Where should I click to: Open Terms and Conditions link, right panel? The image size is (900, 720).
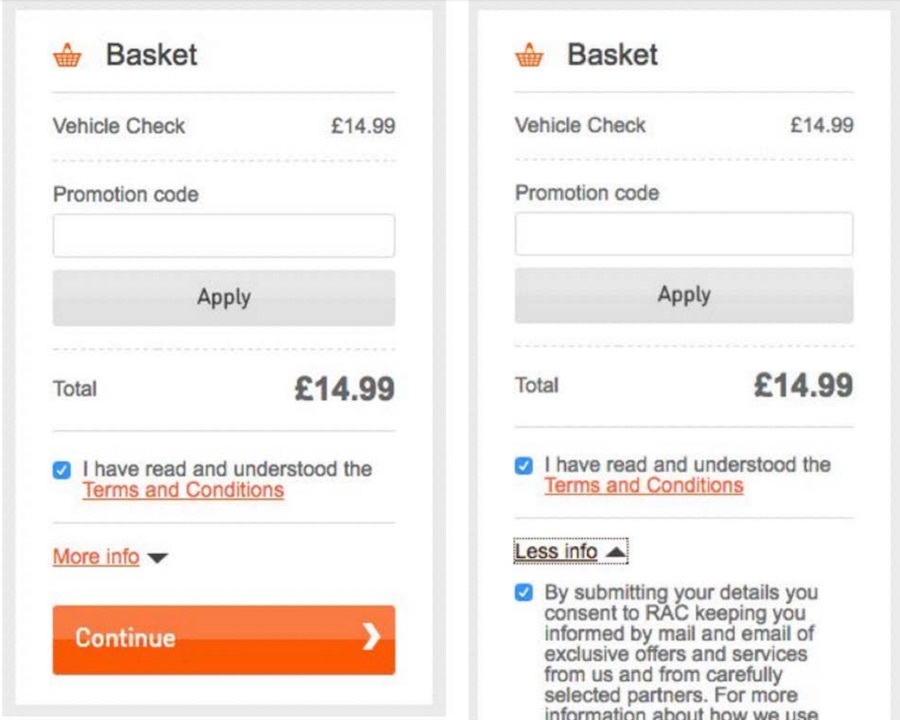click(x=644, y=485)
